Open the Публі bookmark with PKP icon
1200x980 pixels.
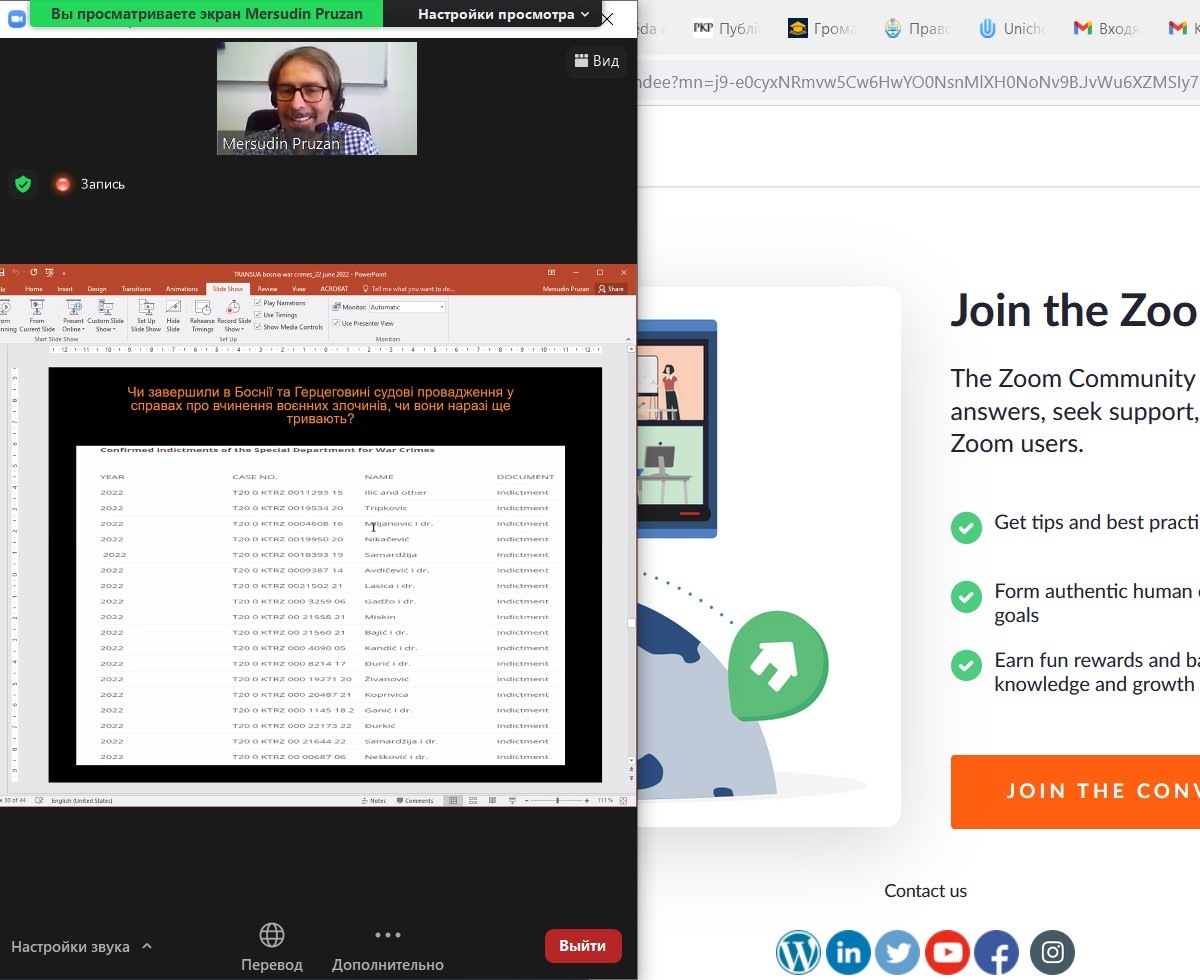tap(728, 29)
